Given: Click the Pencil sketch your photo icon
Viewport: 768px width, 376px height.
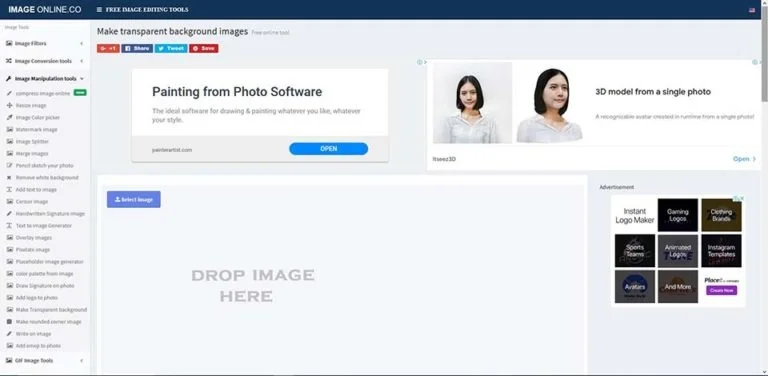Looking at the screenshot, I should click(9, 165).
